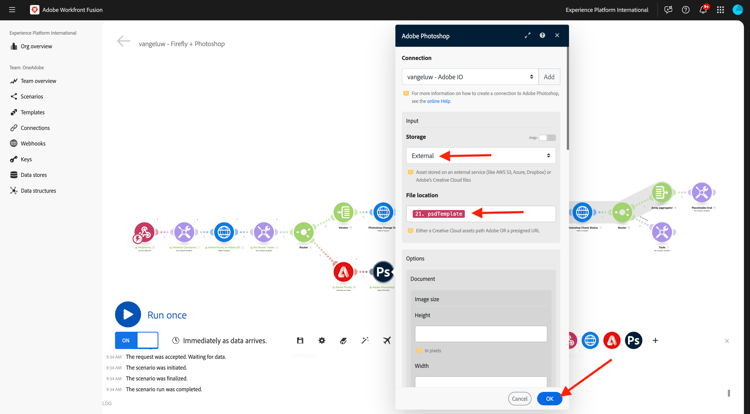Toggle the Storage map switch

click(547, 138)
